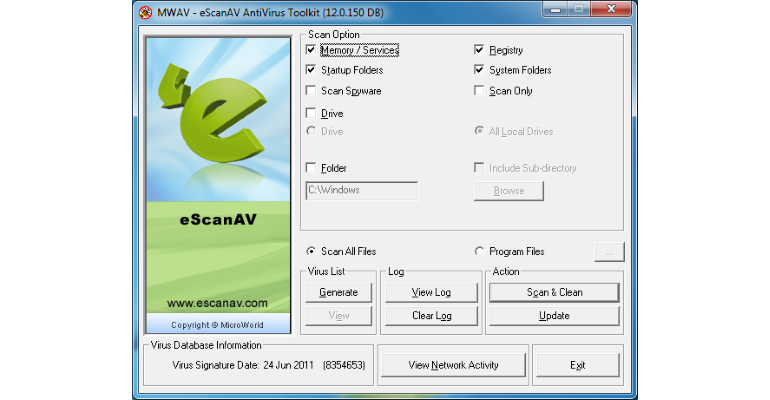Image resolution: width=770 pixels, height=400 pixels.
Task: Open the ellipsis file types button
Action: point(609,252)
